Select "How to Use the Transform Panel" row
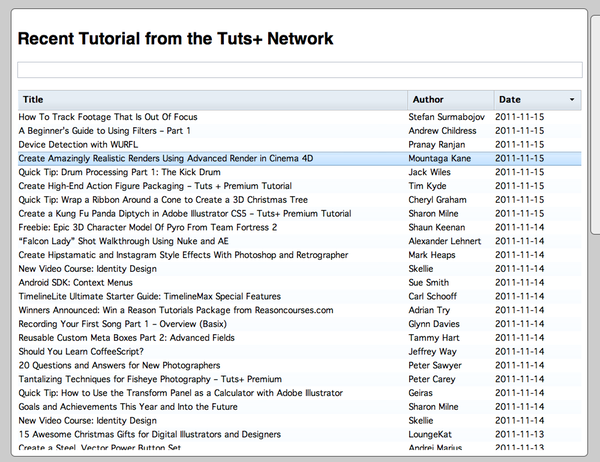Viewport: 600px width, 462px height. [x=300, y=393]
